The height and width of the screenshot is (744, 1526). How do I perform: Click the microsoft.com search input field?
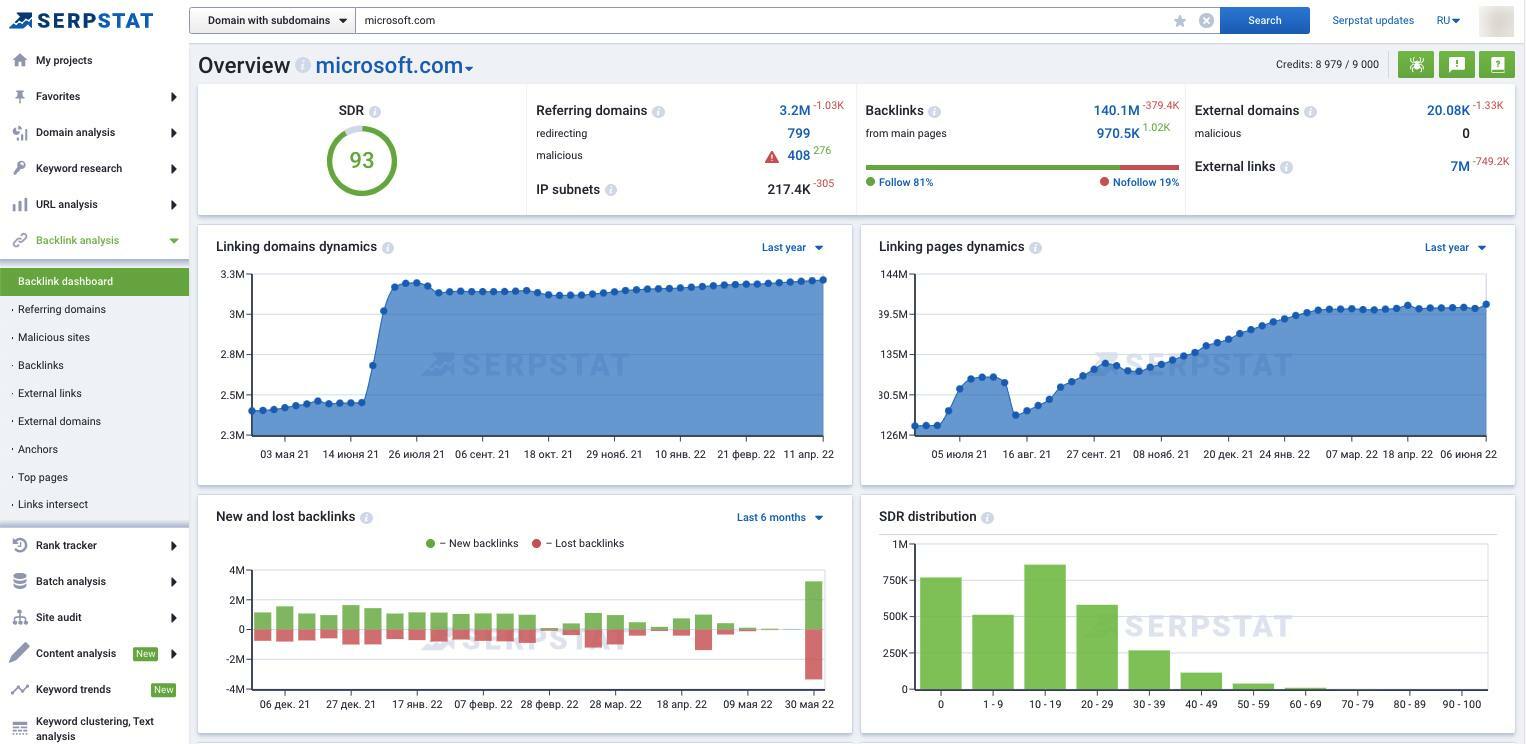coord(765,20)
